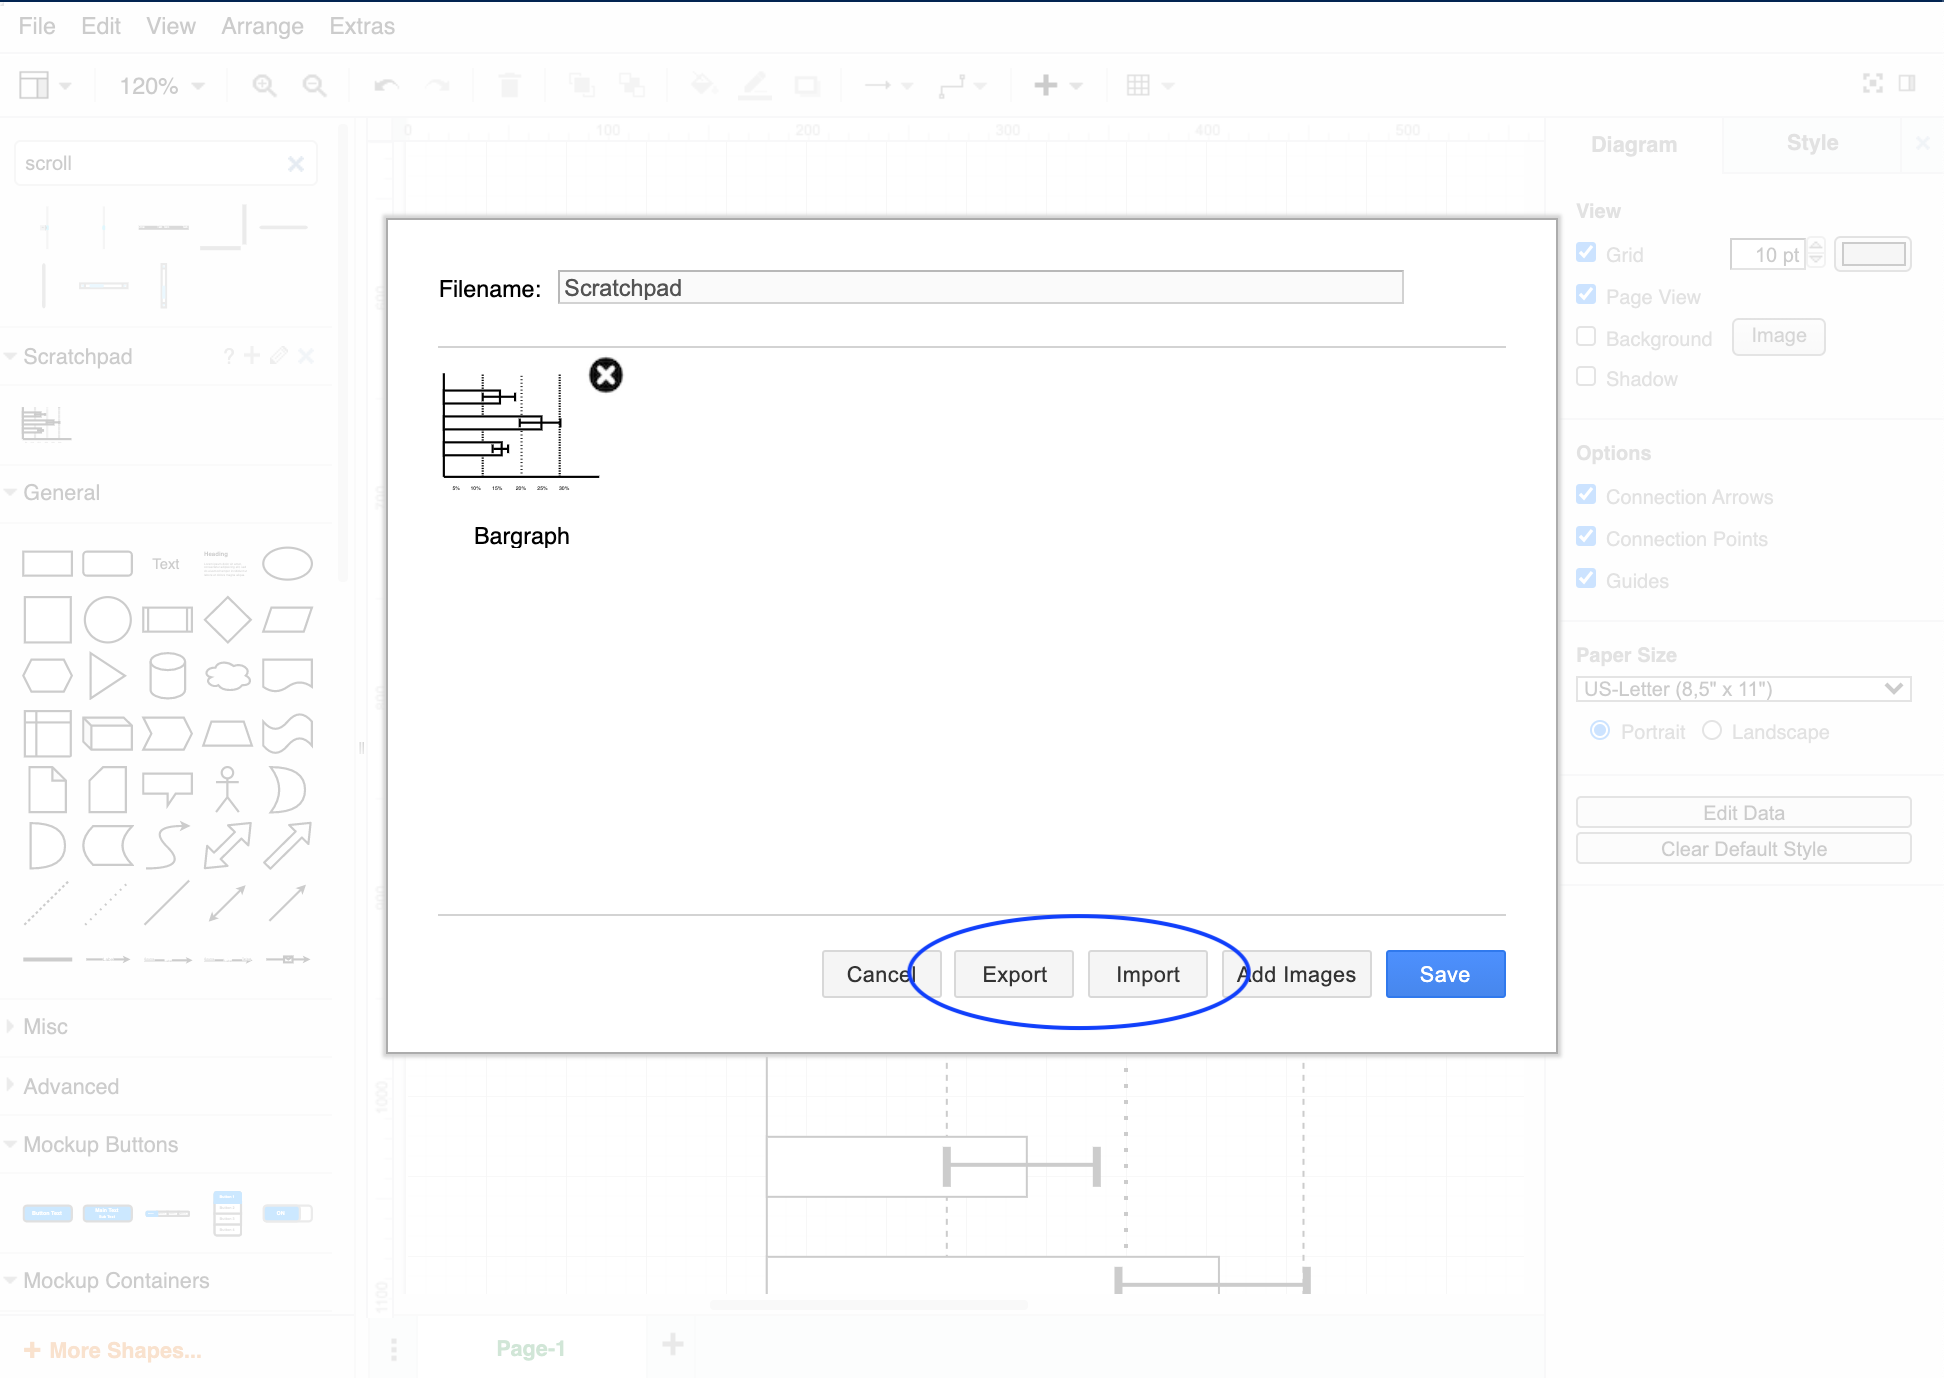Screen dimensions: 1944x1378
Task: Open the File menu
Action: coord(37,26)
